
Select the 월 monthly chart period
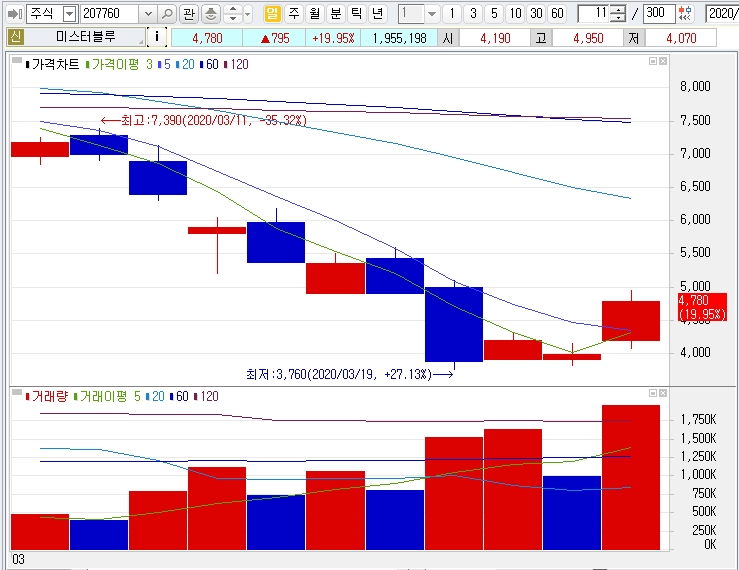click(x=315, y=13)
